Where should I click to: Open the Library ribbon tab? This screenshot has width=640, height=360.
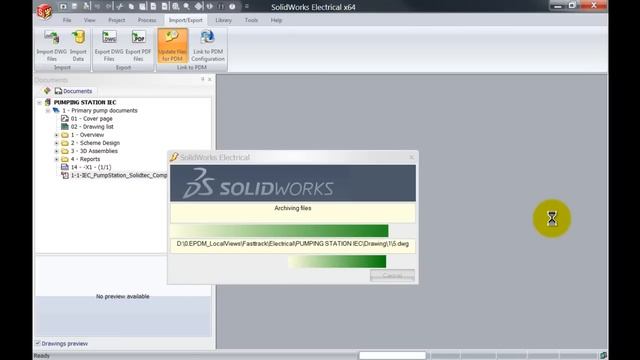click(223, 20)
